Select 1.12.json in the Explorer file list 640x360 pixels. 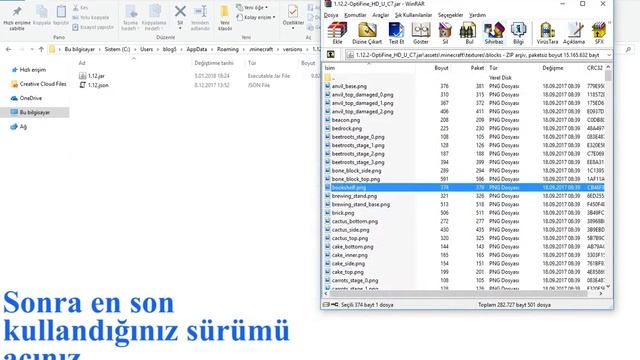pyautogui.click(x=94, y=85)
